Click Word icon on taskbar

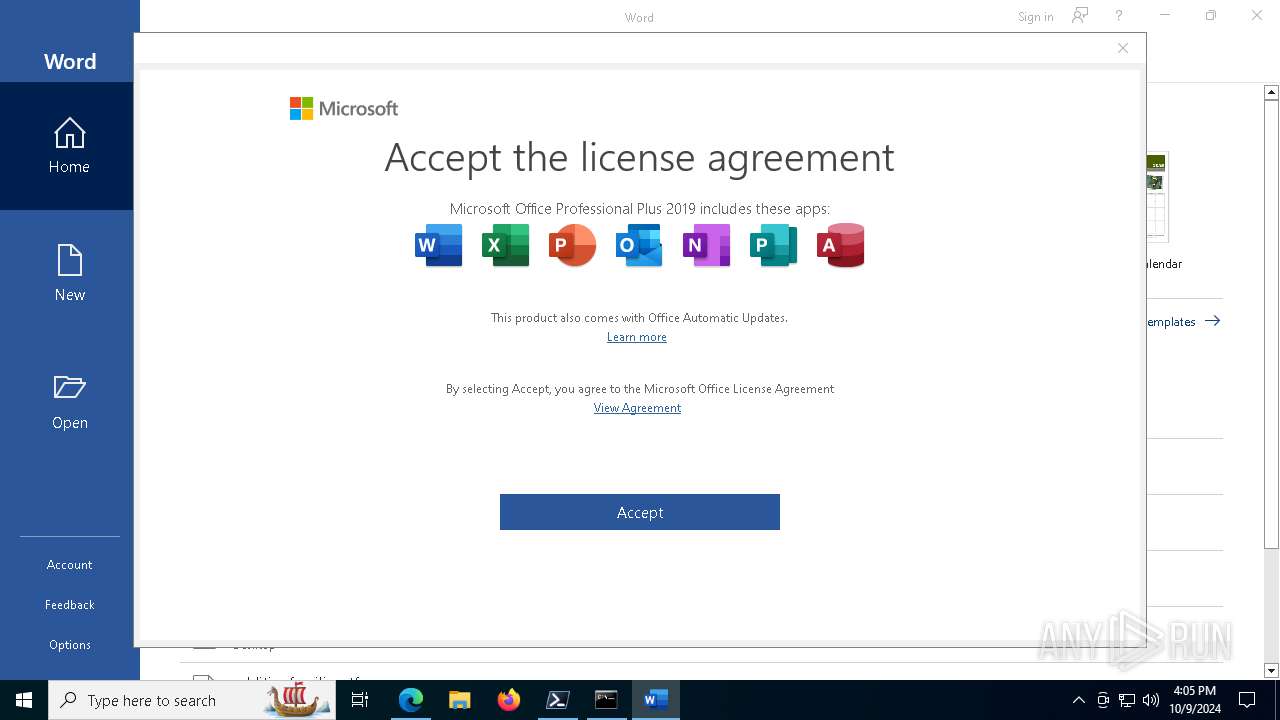(656, 700)
